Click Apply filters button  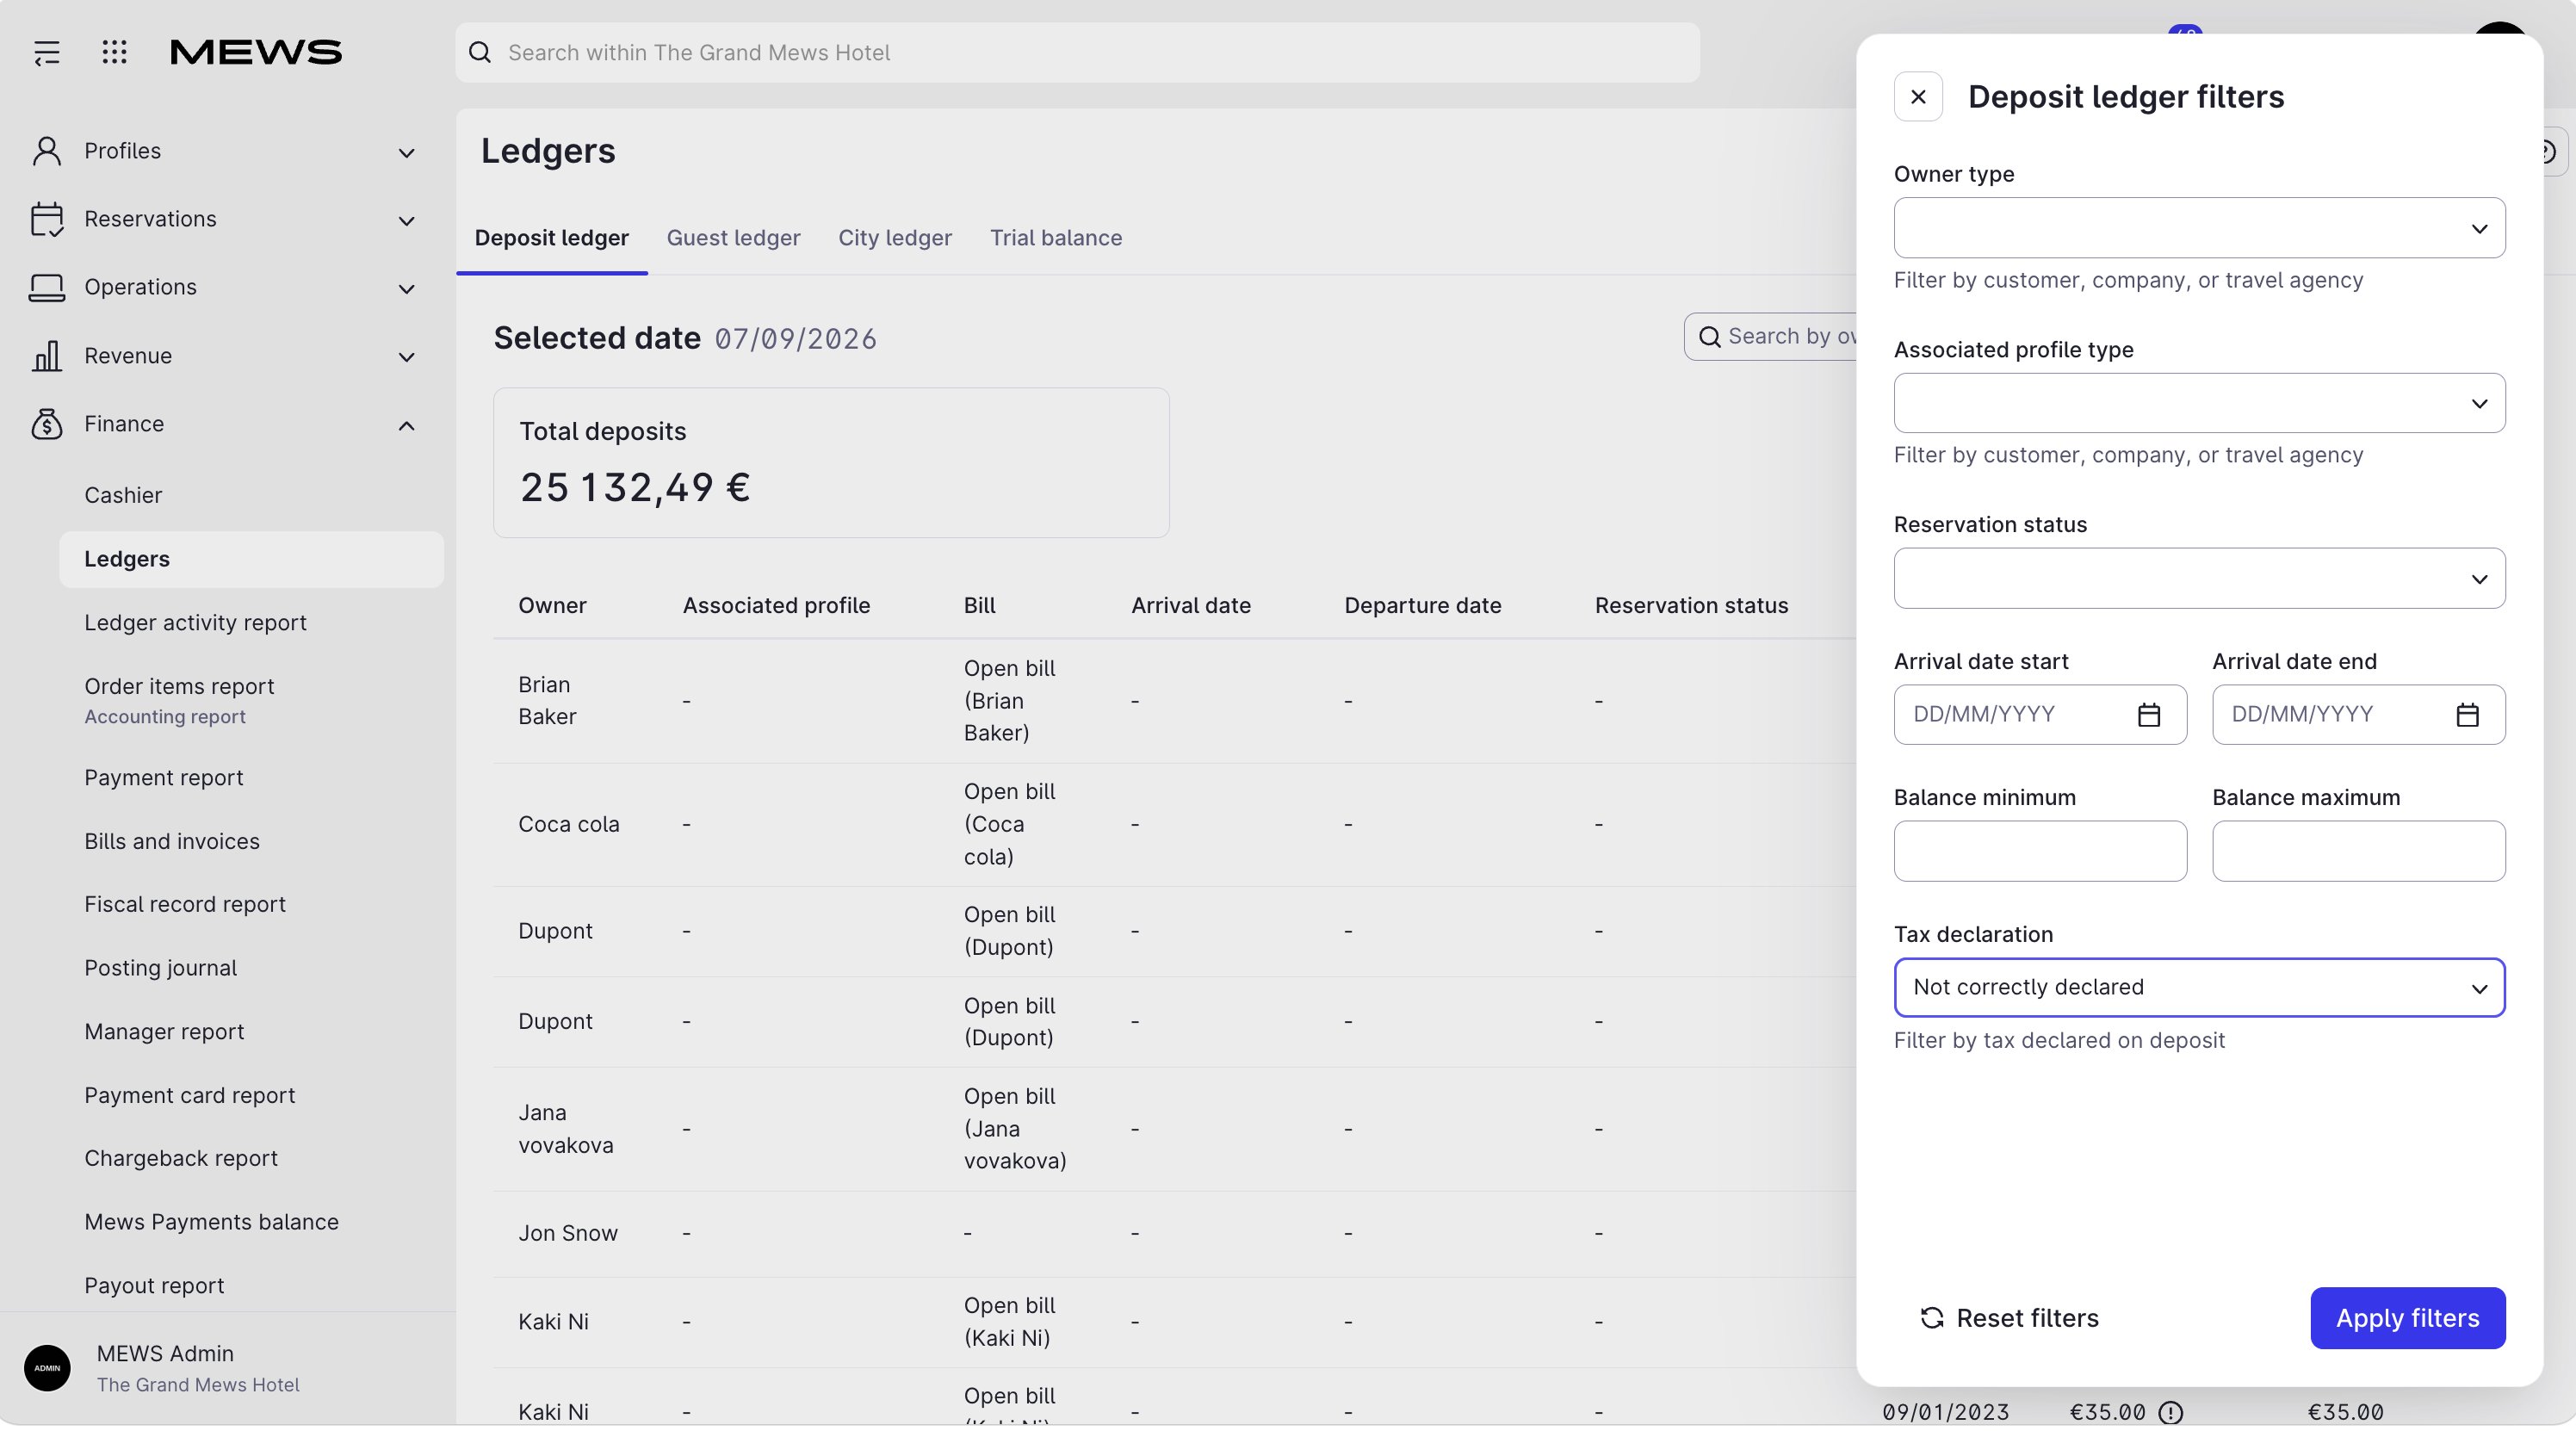(x=2407, y=1318)
